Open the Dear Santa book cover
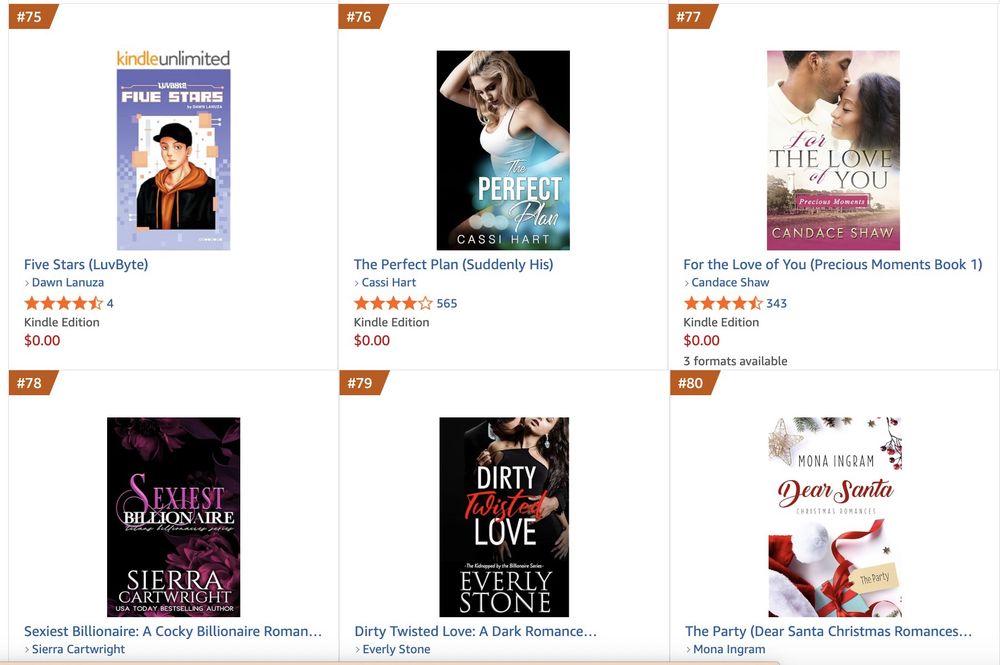Viewport: 1000px width, 665px height. 835,517
